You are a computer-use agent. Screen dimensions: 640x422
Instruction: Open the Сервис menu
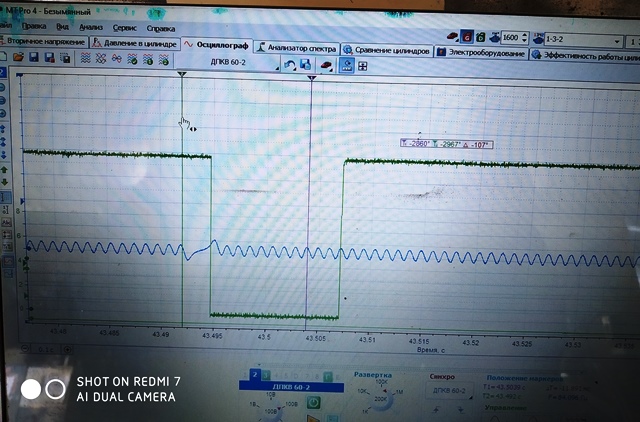[124, 28]
